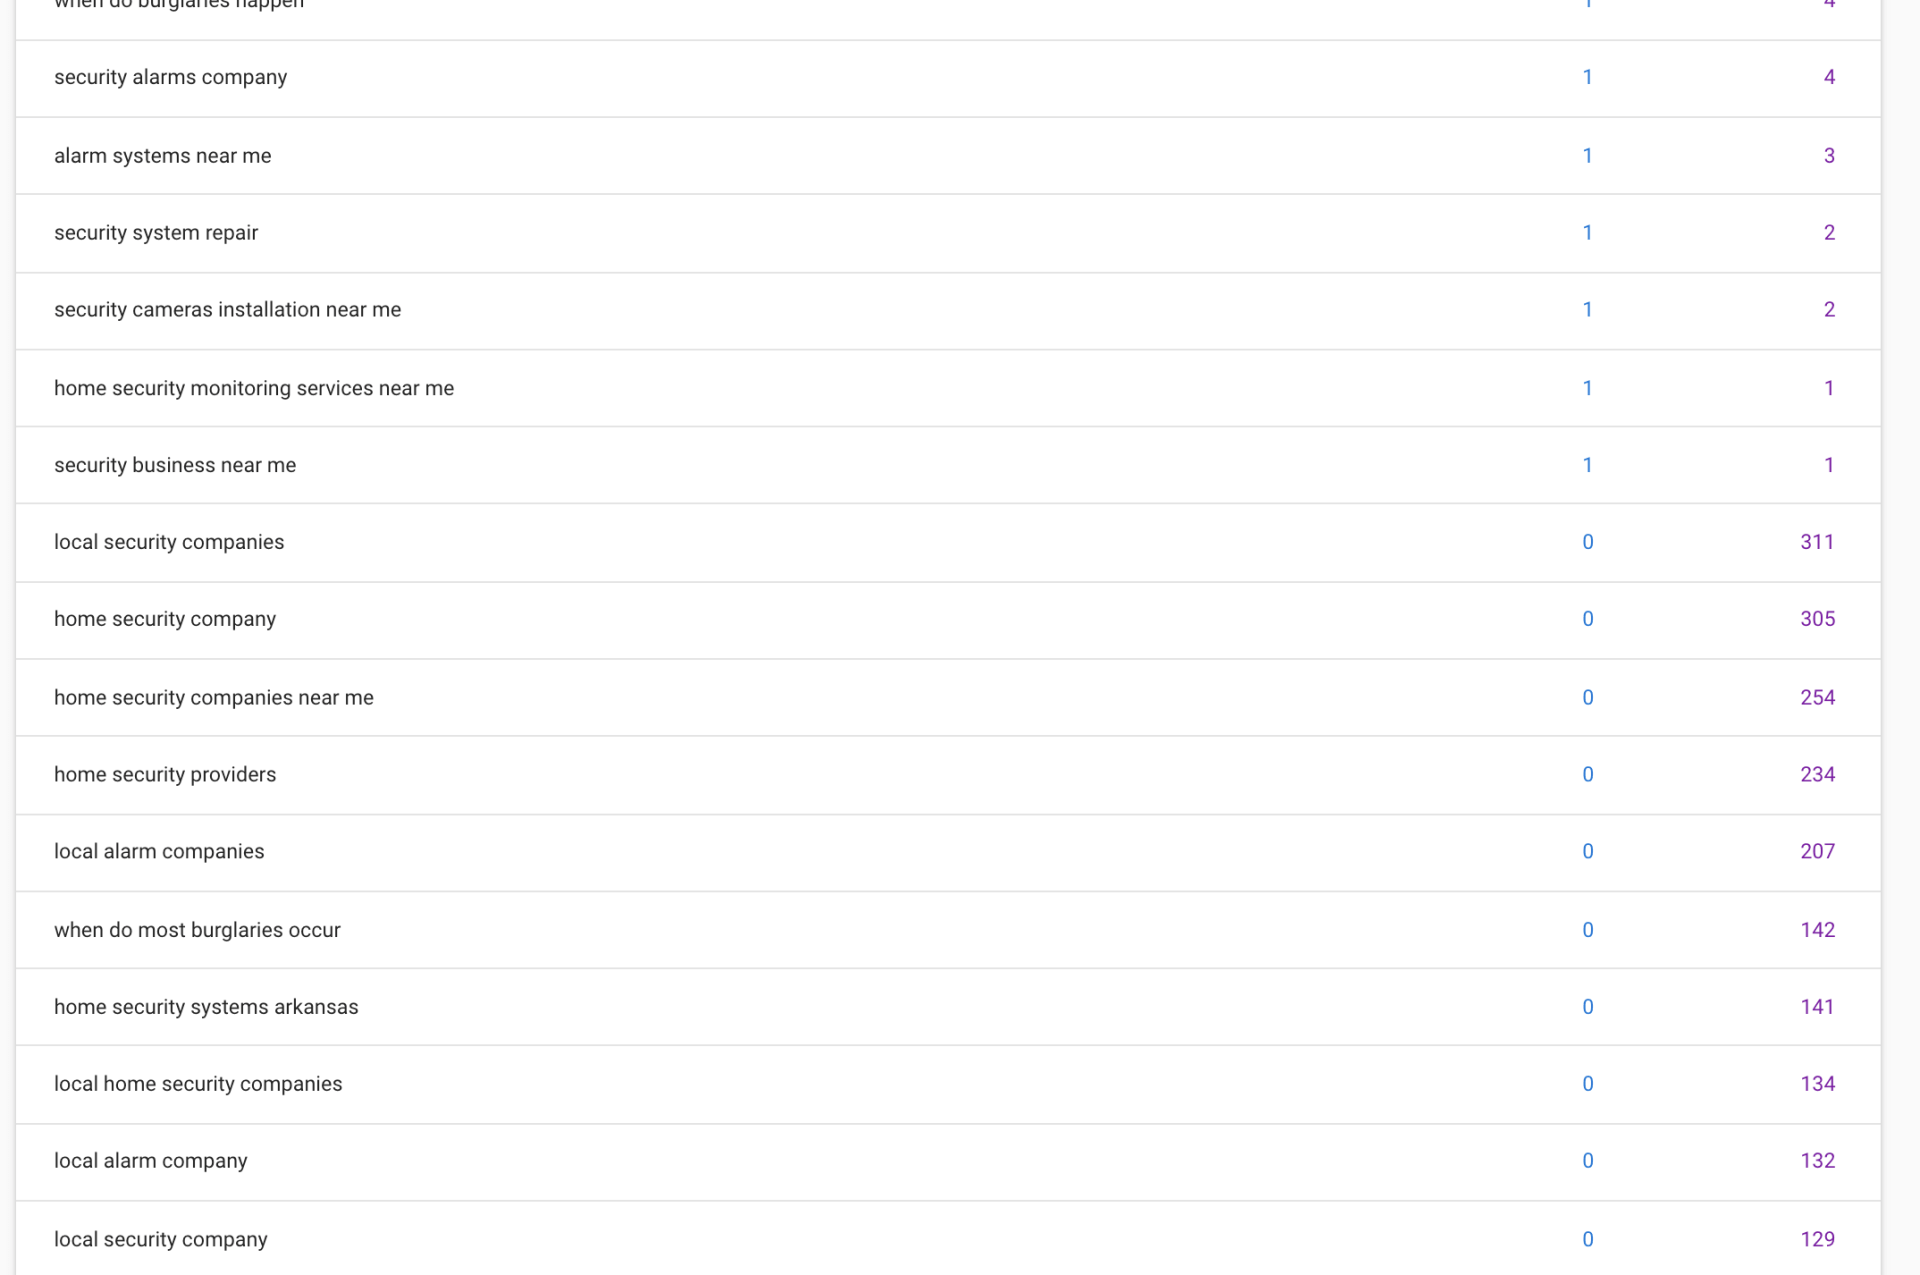The image size is (1920, 1275).
Task: Click the 'security business near me' query
Action: click(x=175, y=465)
